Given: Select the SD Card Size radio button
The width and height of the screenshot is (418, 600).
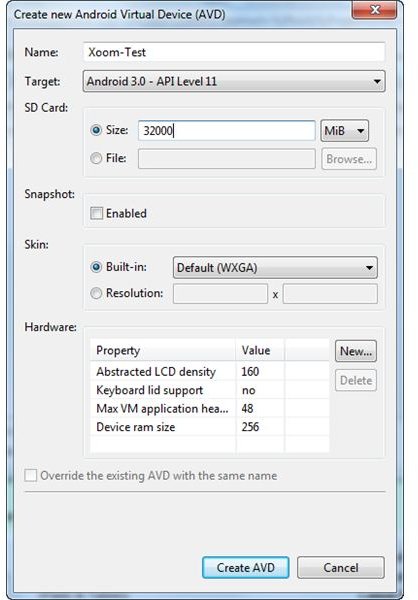Looking at the screenshot, I should tap(96, 130).
